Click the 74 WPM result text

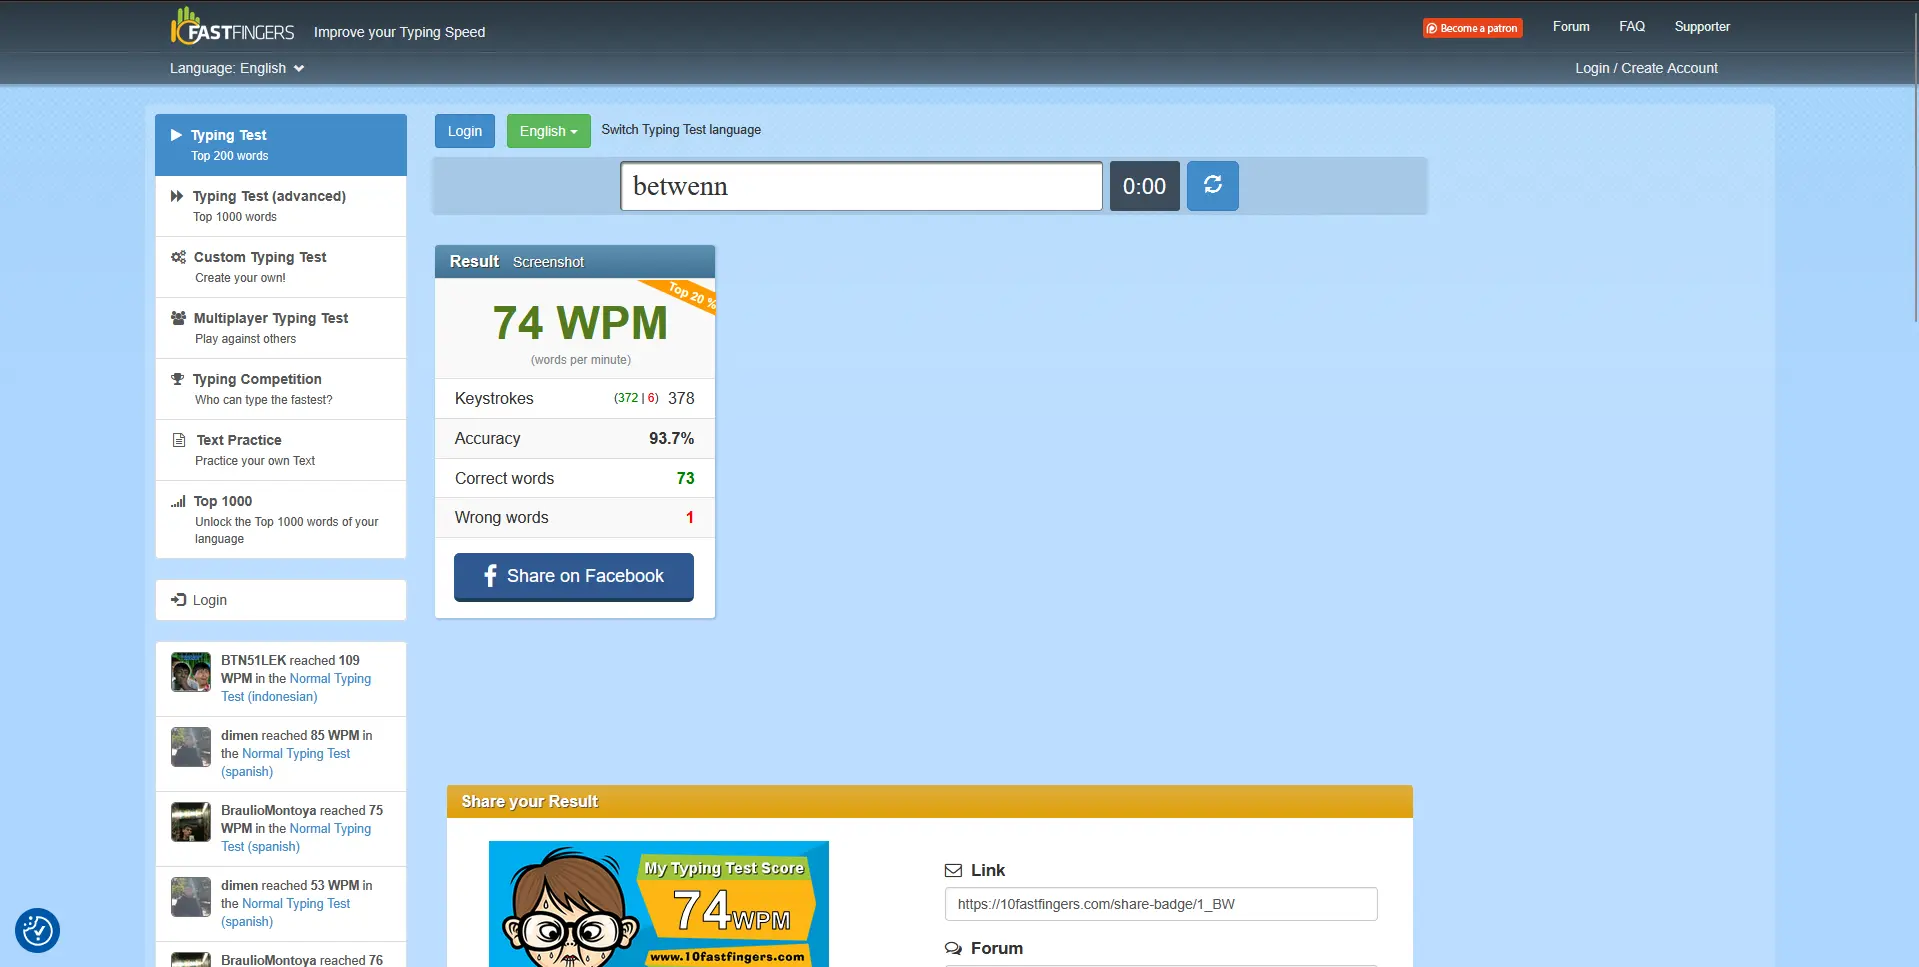580,323
